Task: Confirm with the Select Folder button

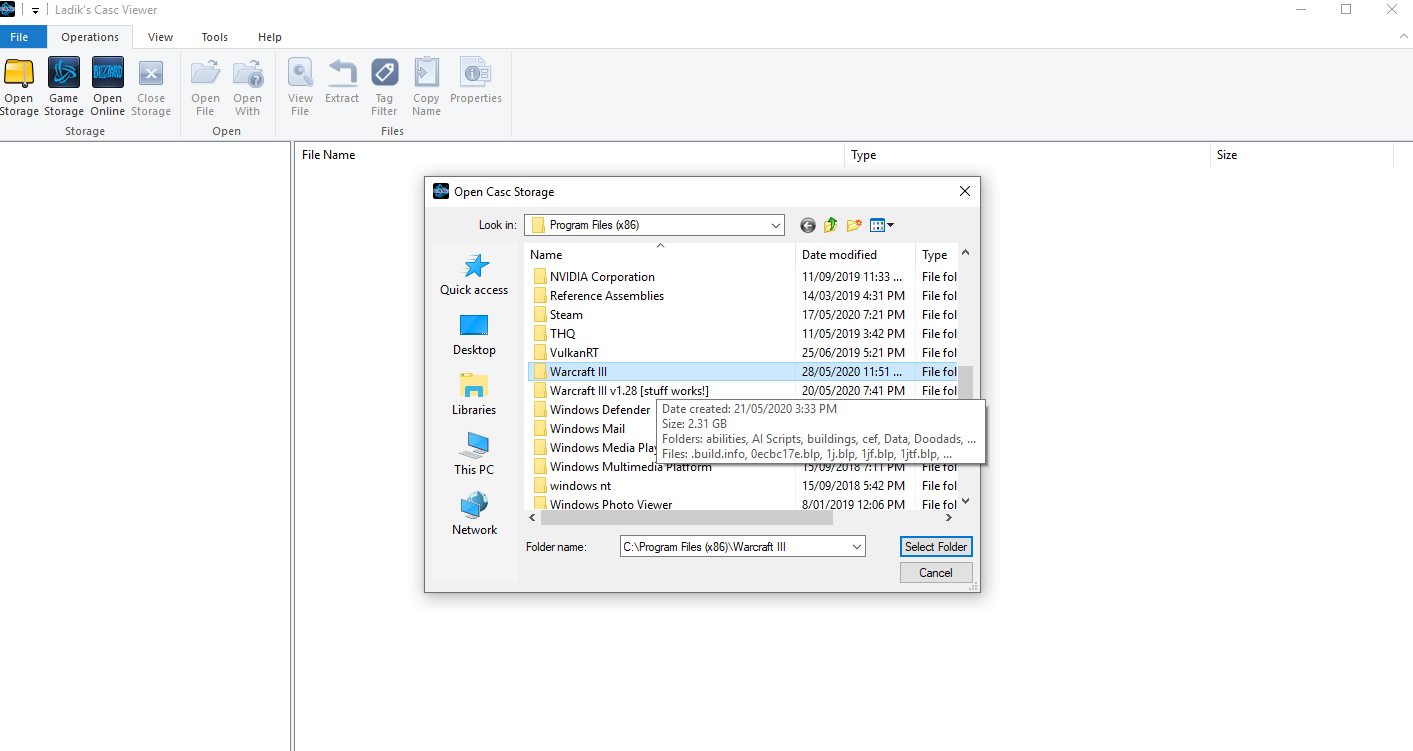Action: point(936,547)
